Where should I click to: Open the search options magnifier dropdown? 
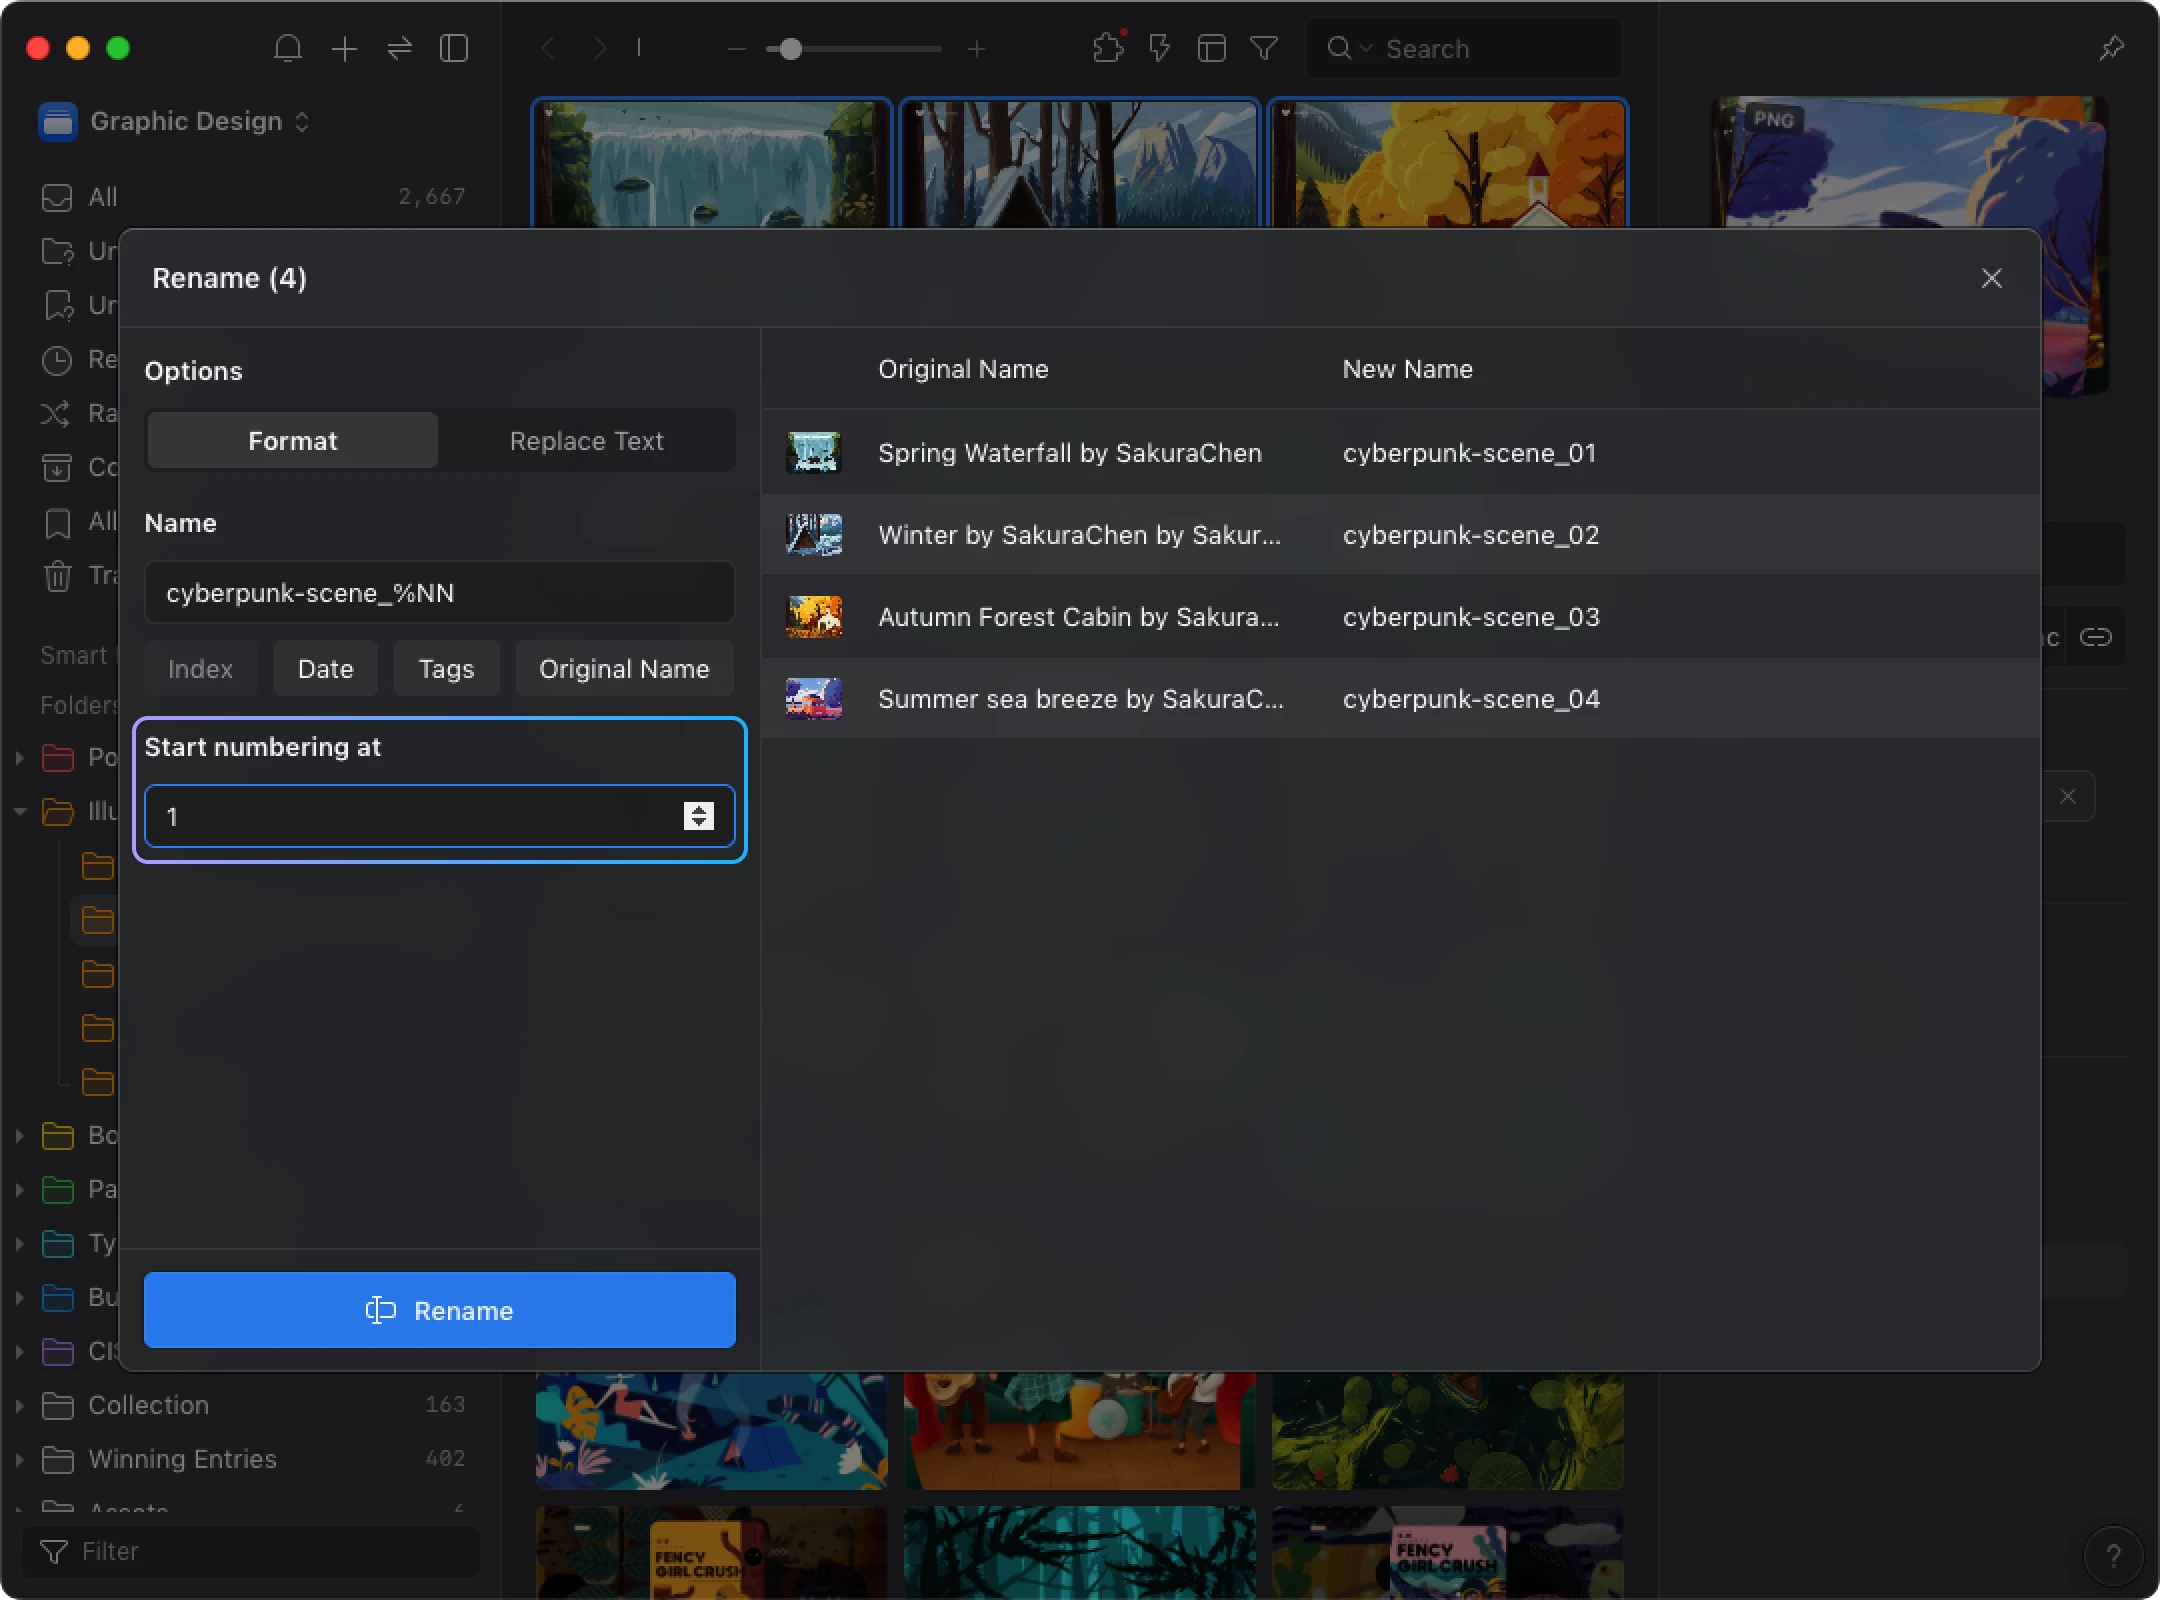[x=1349, y=48]
